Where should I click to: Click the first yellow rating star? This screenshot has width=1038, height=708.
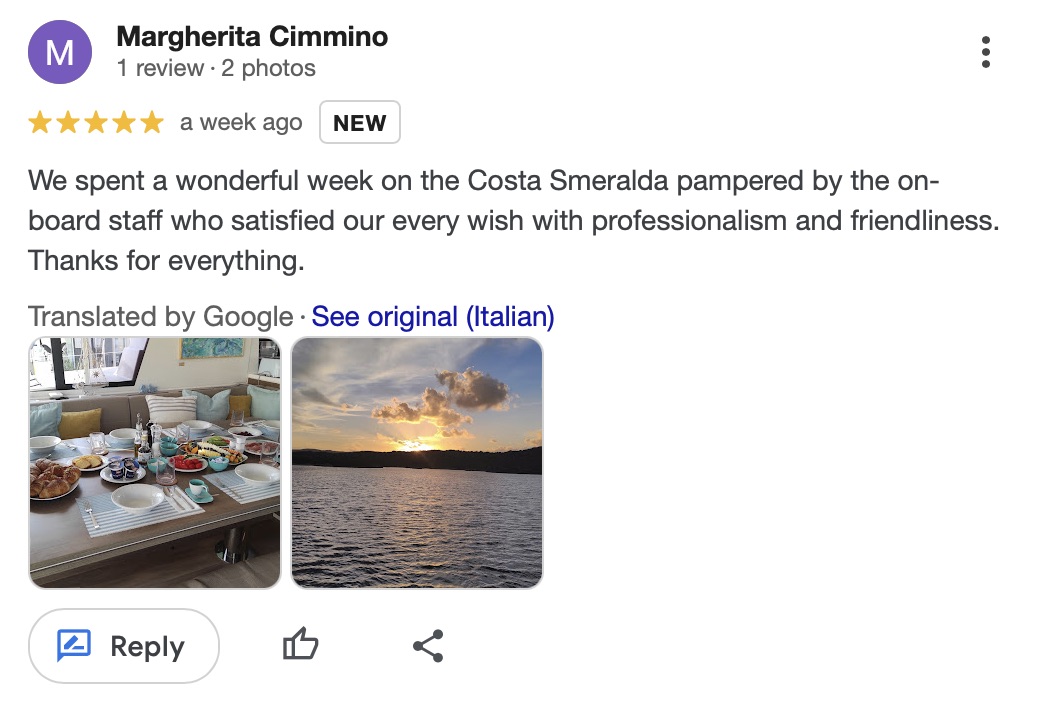pos(40,123)
